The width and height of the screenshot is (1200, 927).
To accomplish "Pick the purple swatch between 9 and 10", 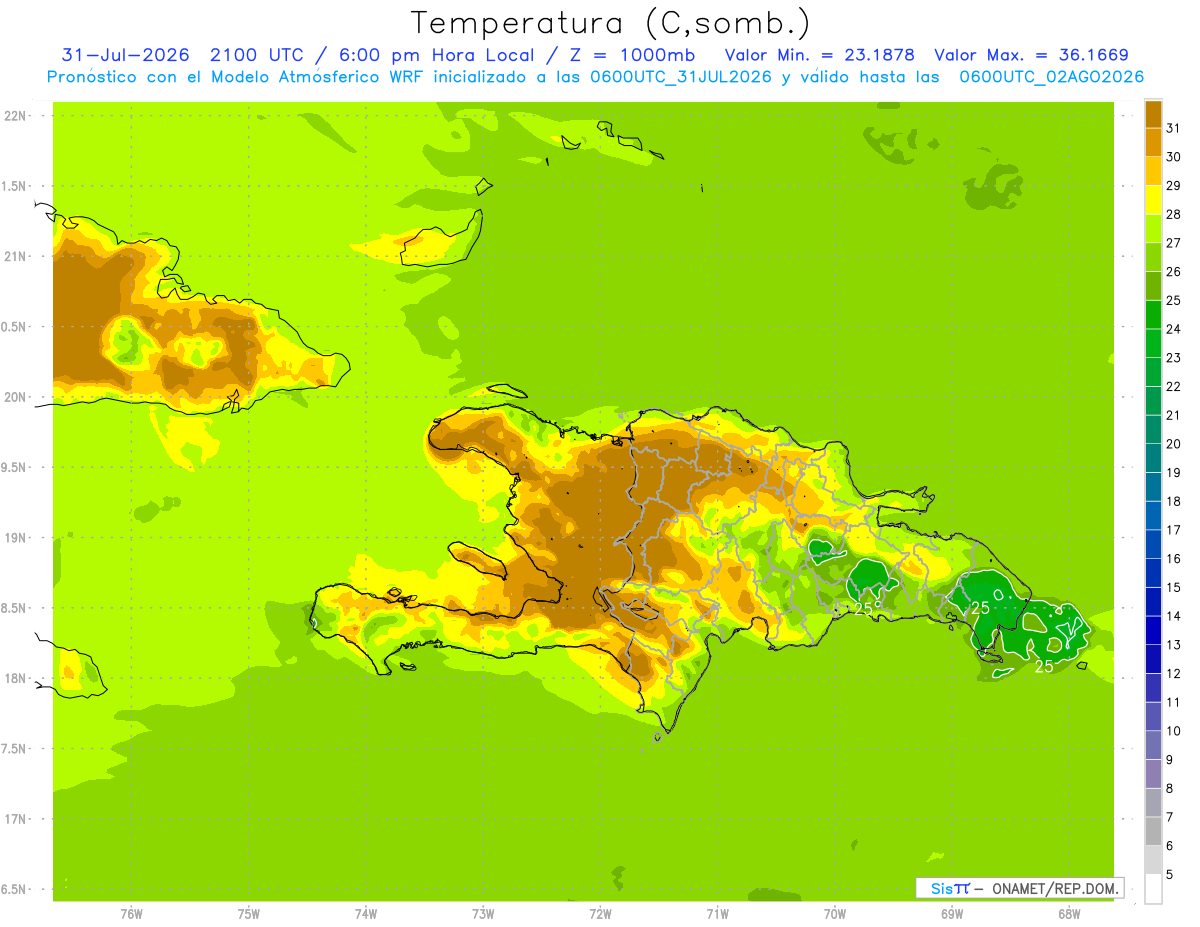I will [1153, 746].
